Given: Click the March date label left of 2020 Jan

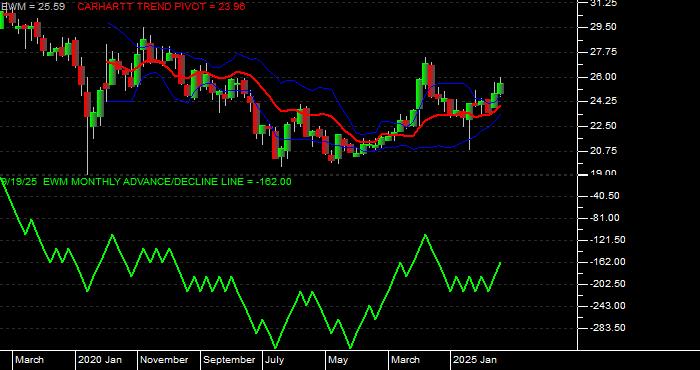Looking at the screenshot, I should coord(29,360).
